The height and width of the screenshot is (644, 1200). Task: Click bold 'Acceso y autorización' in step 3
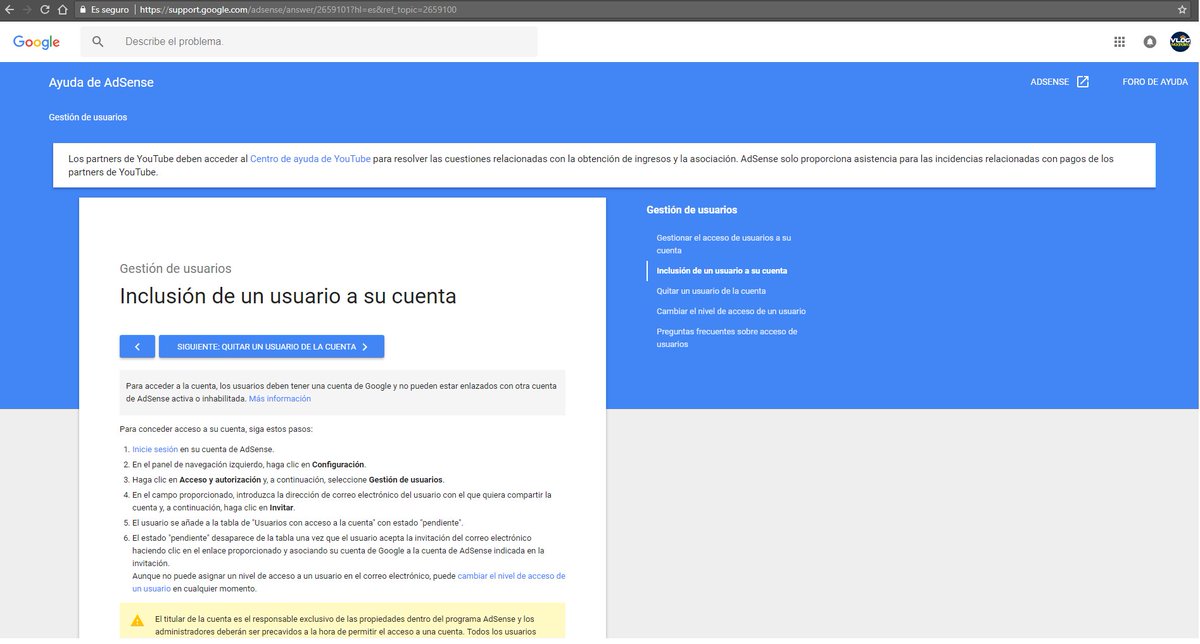(x=221, y=479)
